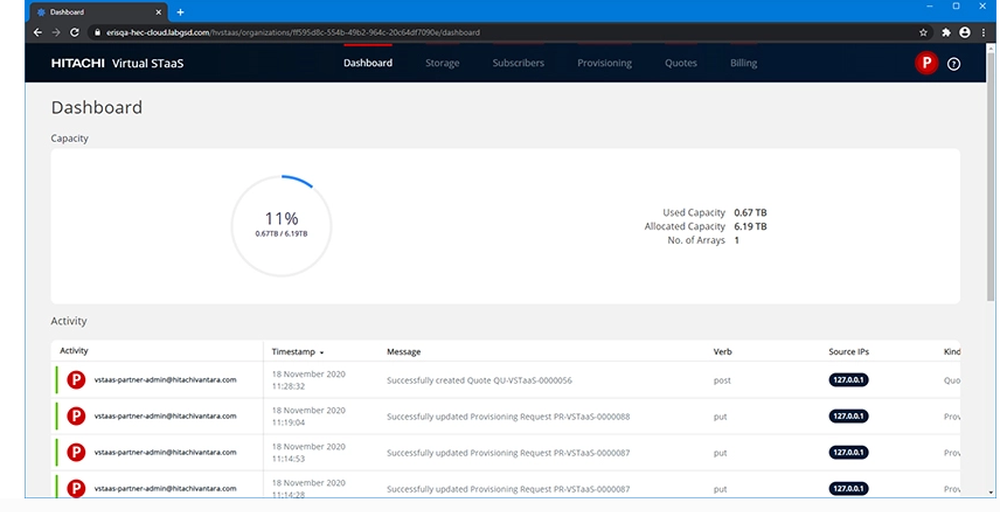Image resolution: width=1000 pixels, height=512 pixels.
Task: Open the Provisioning tab
Action: tap(605, 63)
